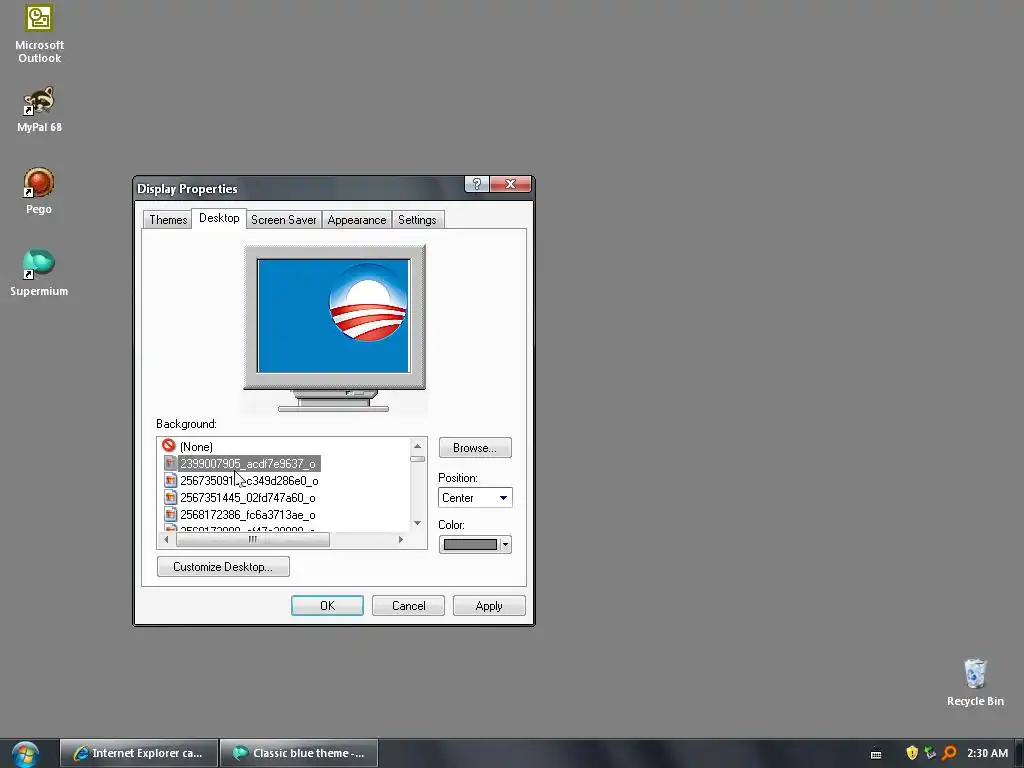Click background list scroll up arrow

pyautogui.click(x=417, y=446)
